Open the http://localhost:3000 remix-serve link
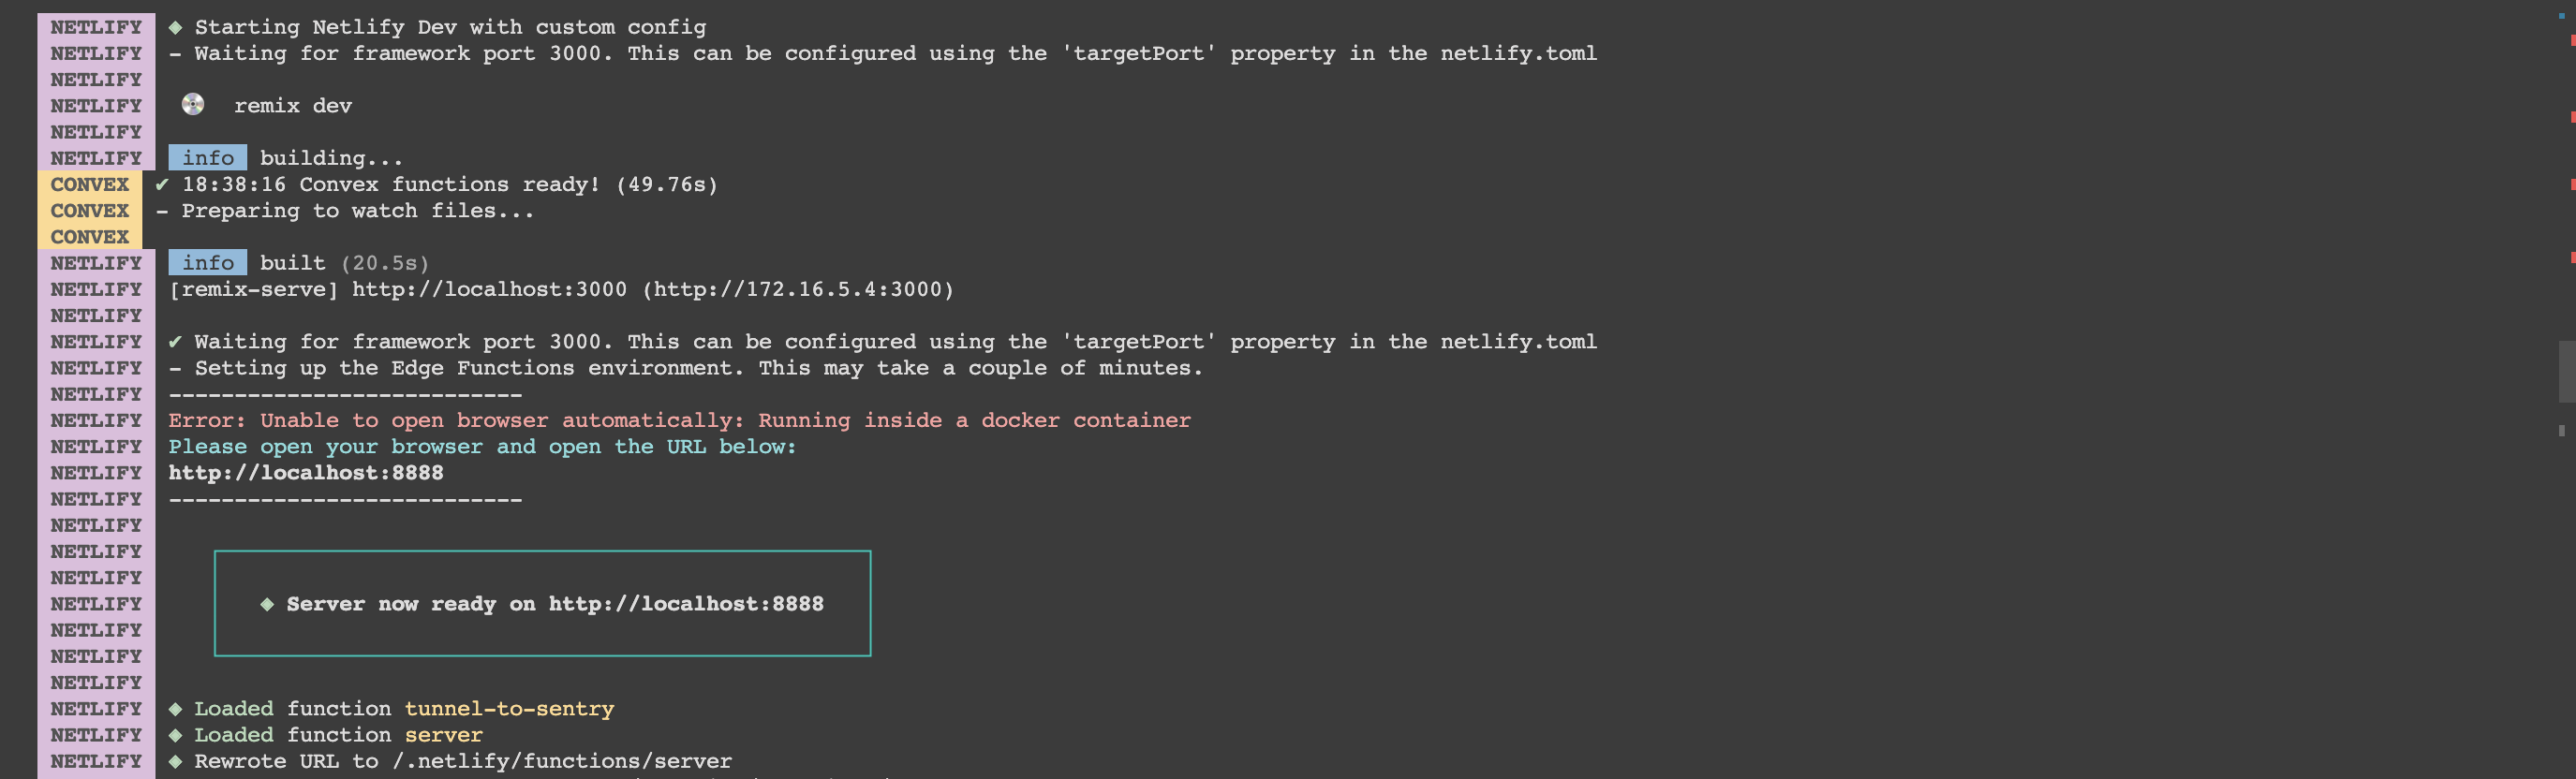 (x=489, y=290)
